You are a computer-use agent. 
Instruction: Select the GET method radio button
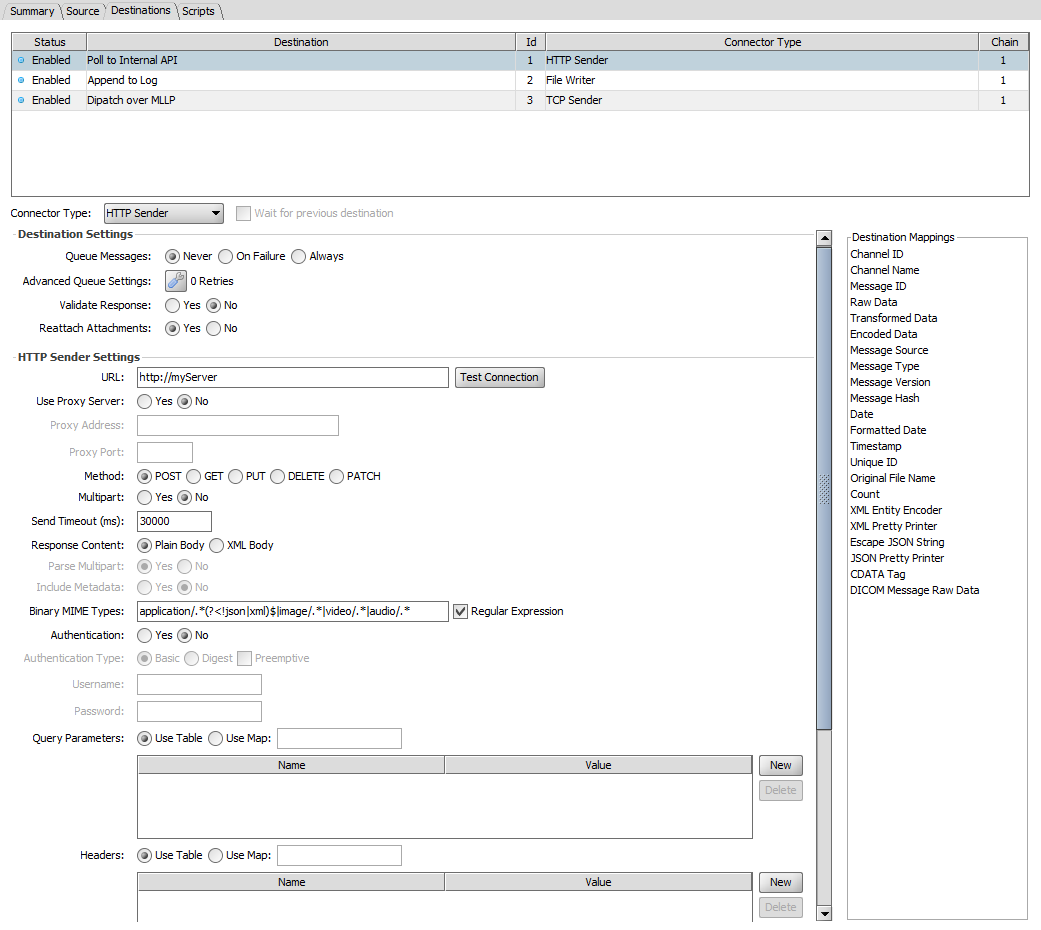(x=194, y=476)
